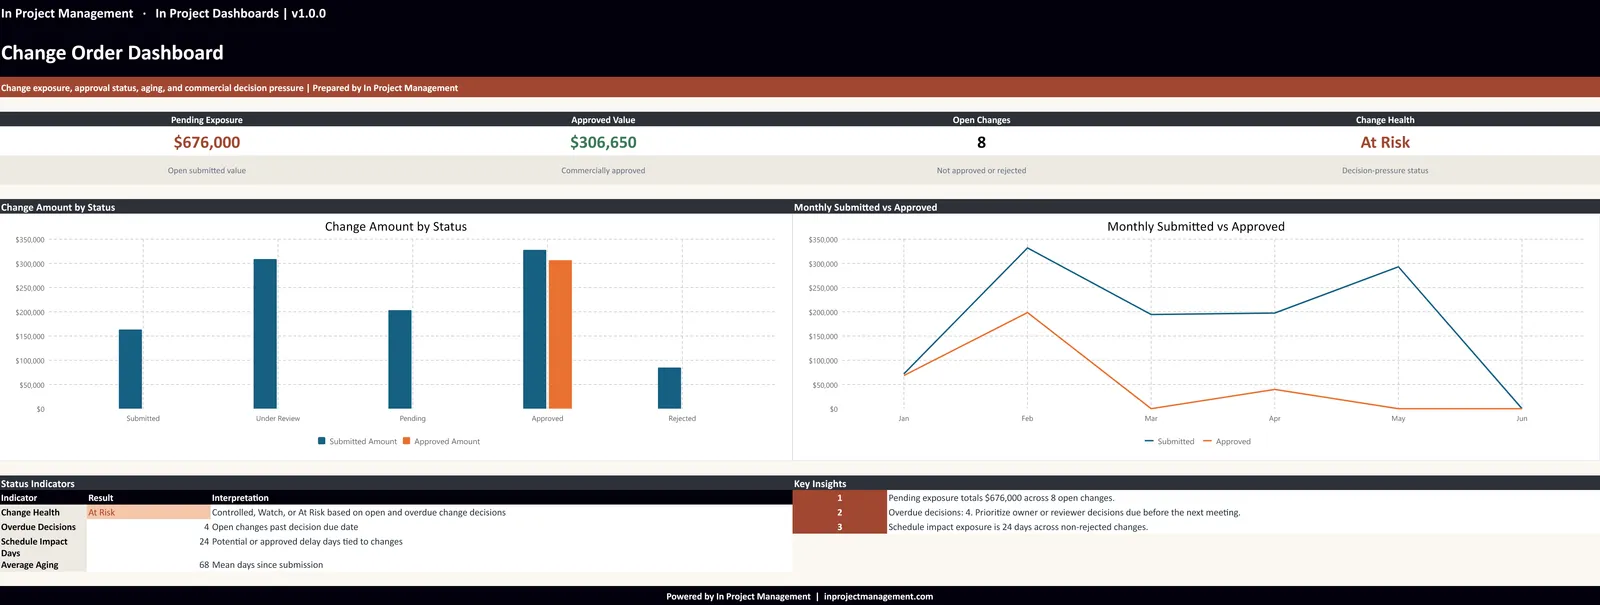The image size is (1600, 605).
Task: Click the 'Commercially approved' caption
Action: tap(603, 171)
